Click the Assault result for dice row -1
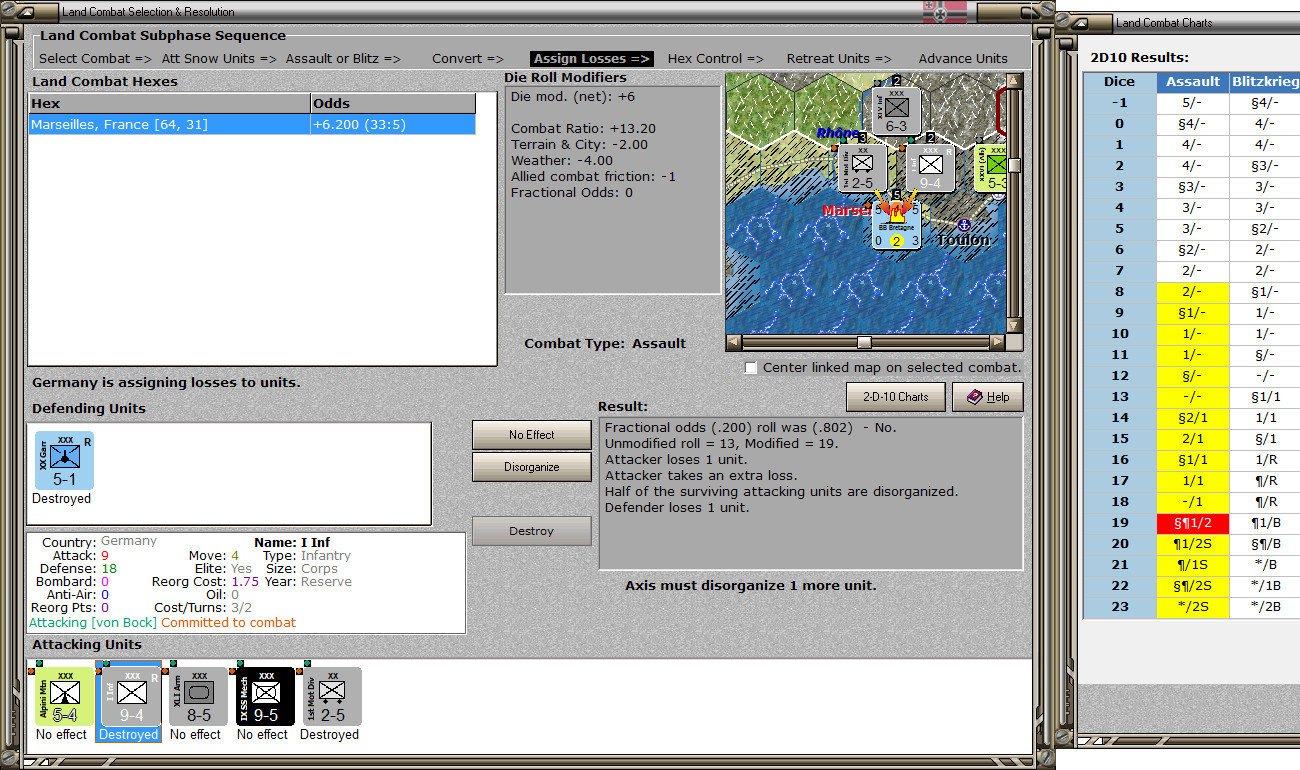Image resolution: width=1300 pixels, height=770 pixels. point(1194,103)
